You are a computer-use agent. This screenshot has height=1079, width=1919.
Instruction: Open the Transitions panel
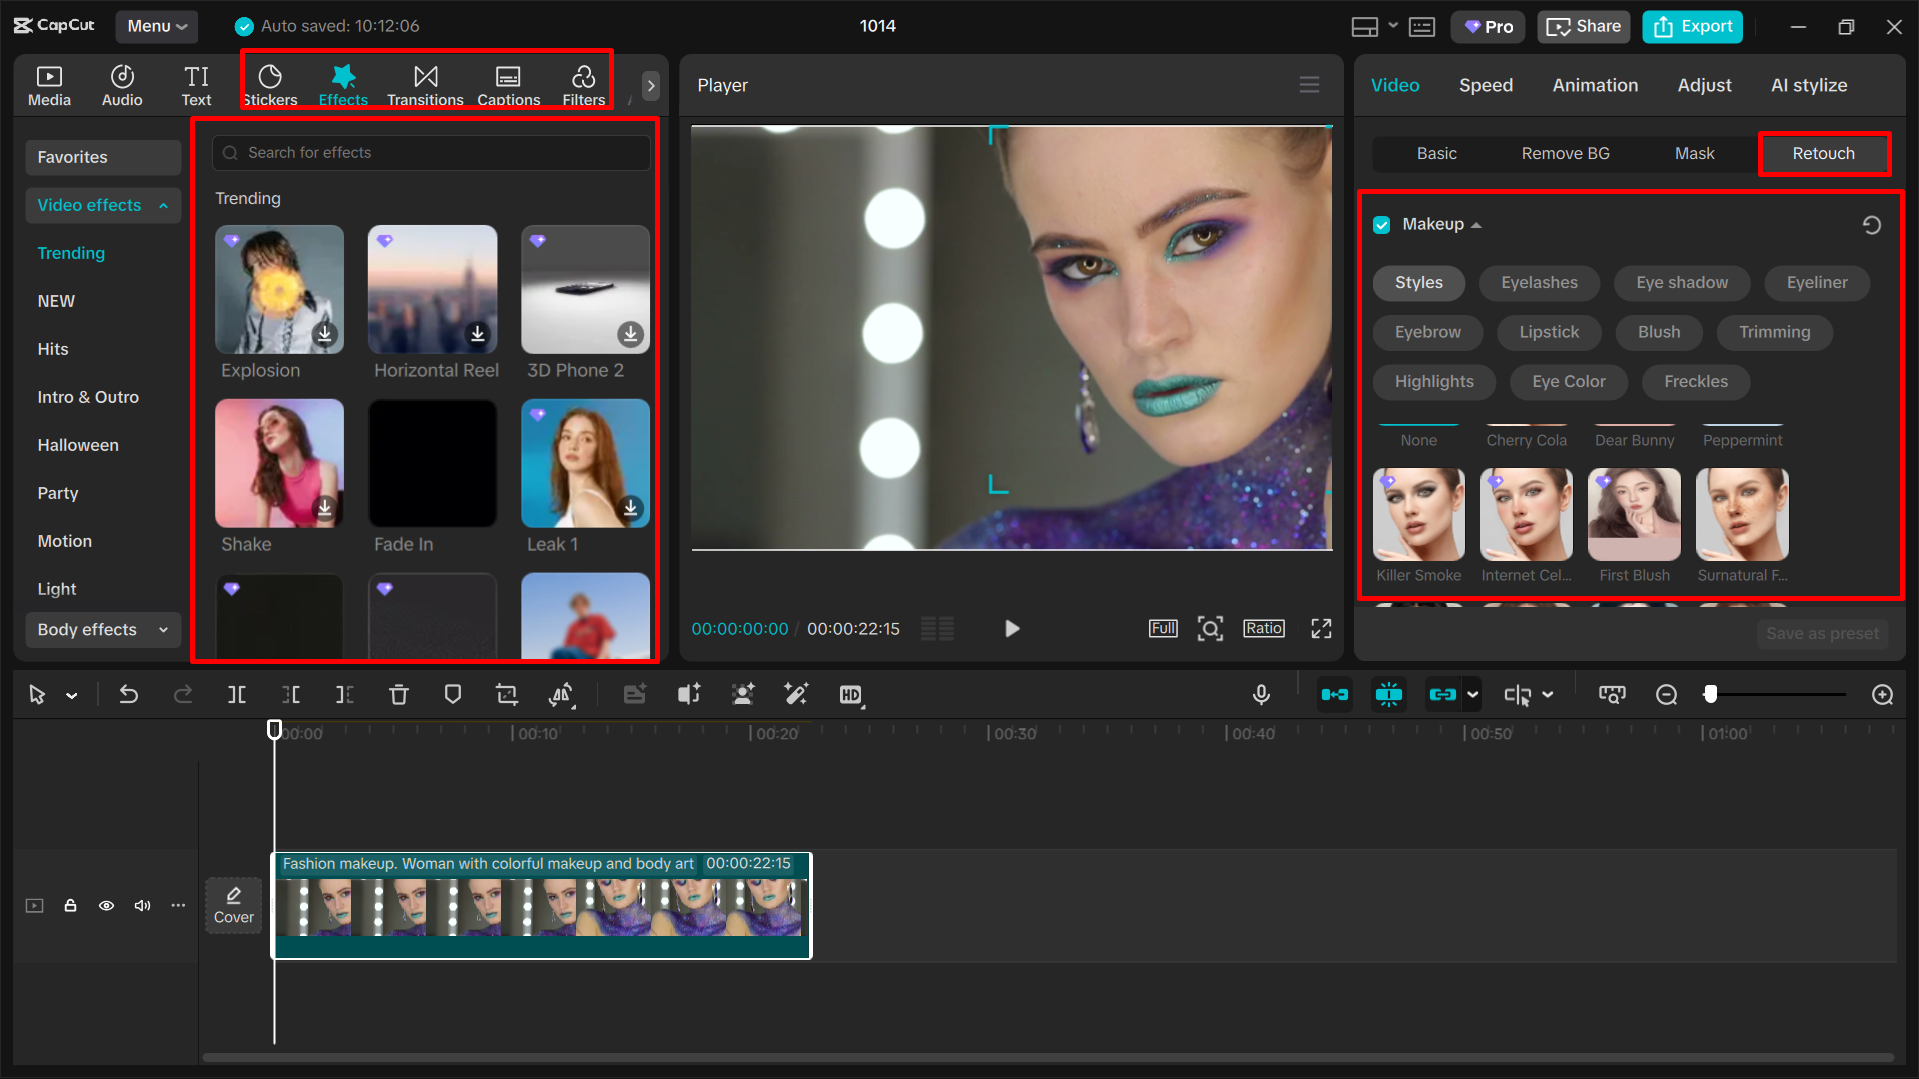pyautogui.click(x=425, y=84)
